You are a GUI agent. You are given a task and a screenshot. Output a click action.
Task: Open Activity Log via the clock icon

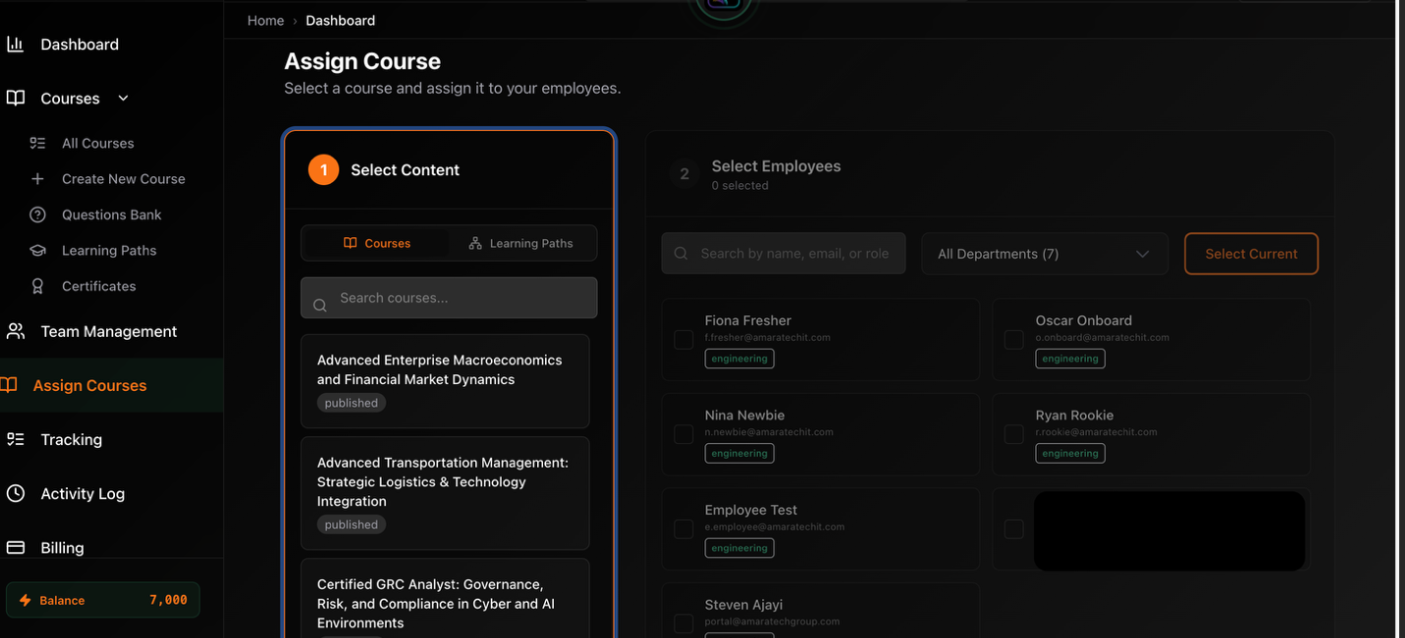point(15,493)
